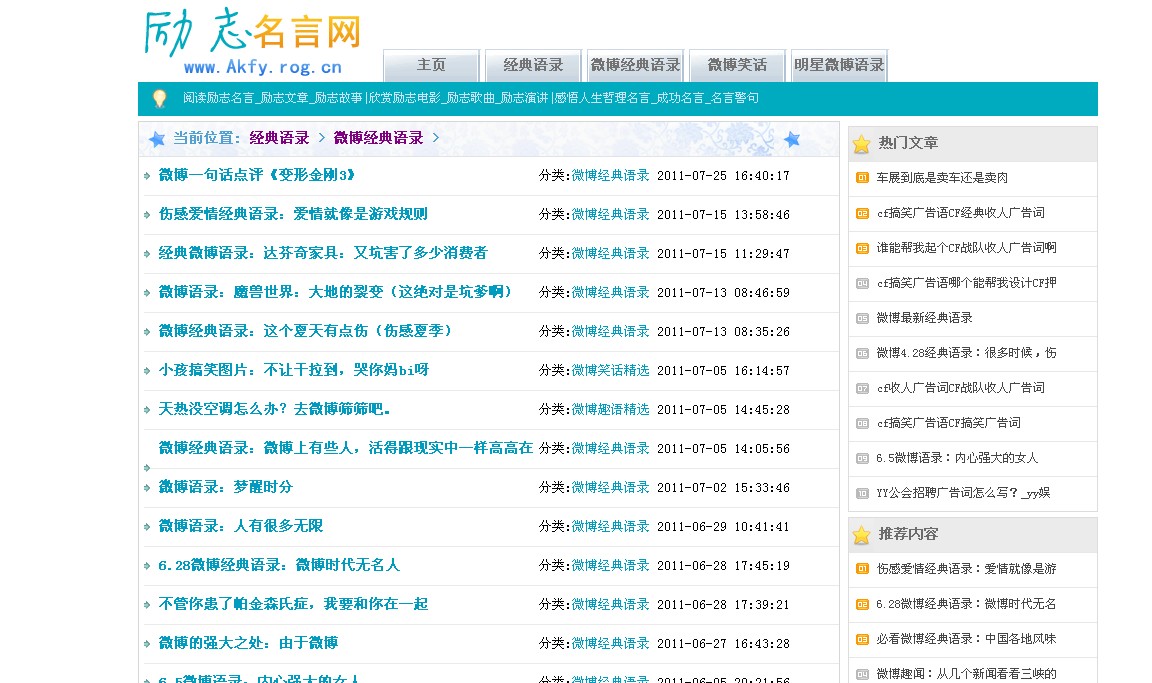Image resolution: width=1152 pixels, height=683 pixels.
Task: Open hot article 微博最新经典语录
Action: click(924, 318)
